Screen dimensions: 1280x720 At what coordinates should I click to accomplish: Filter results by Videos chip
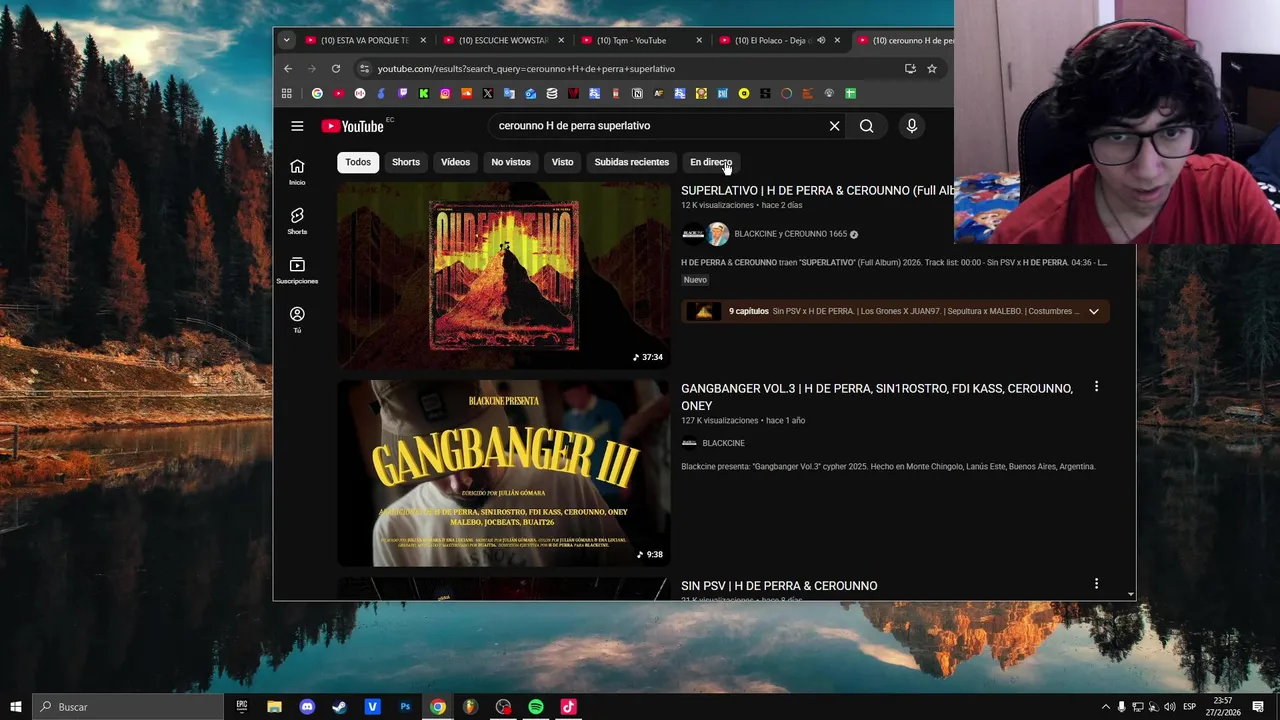pyautogui.click(x=455, y=162)
